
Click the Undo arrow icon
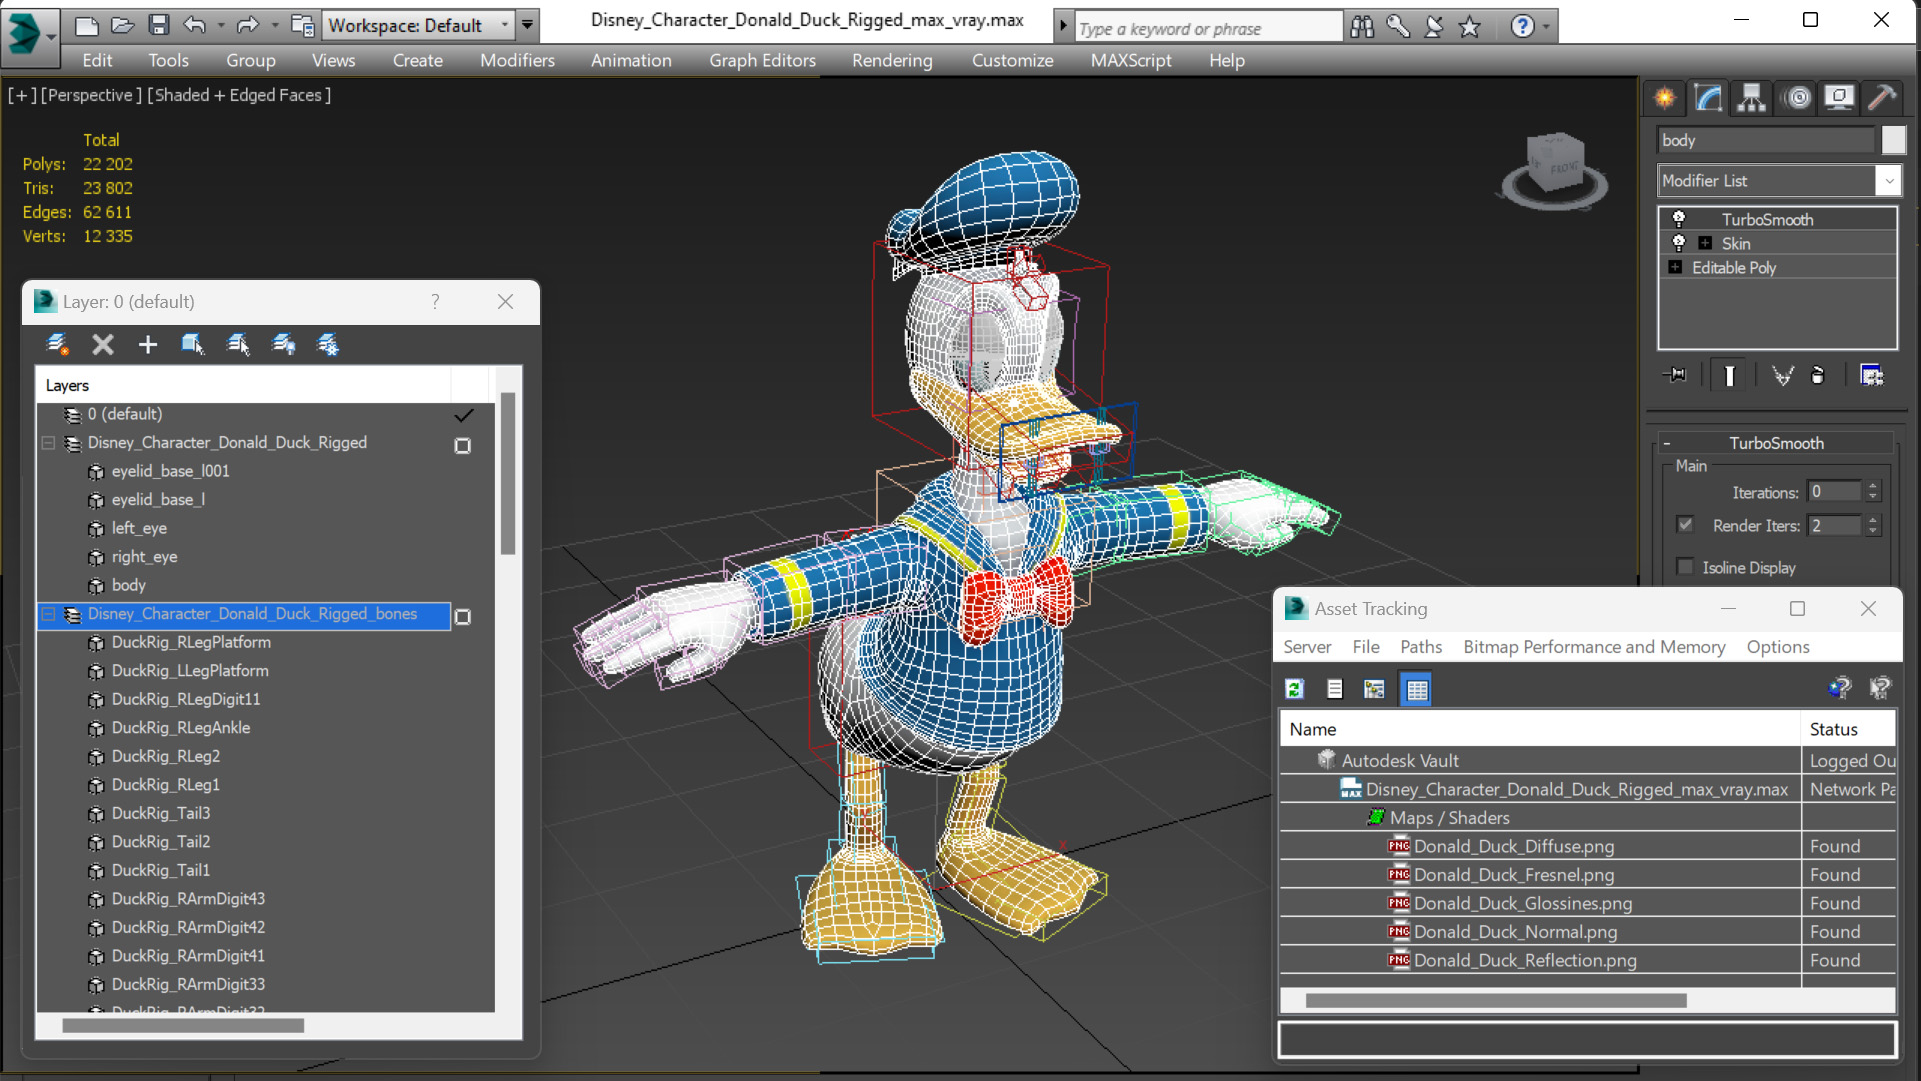click(x=195, y=25)
